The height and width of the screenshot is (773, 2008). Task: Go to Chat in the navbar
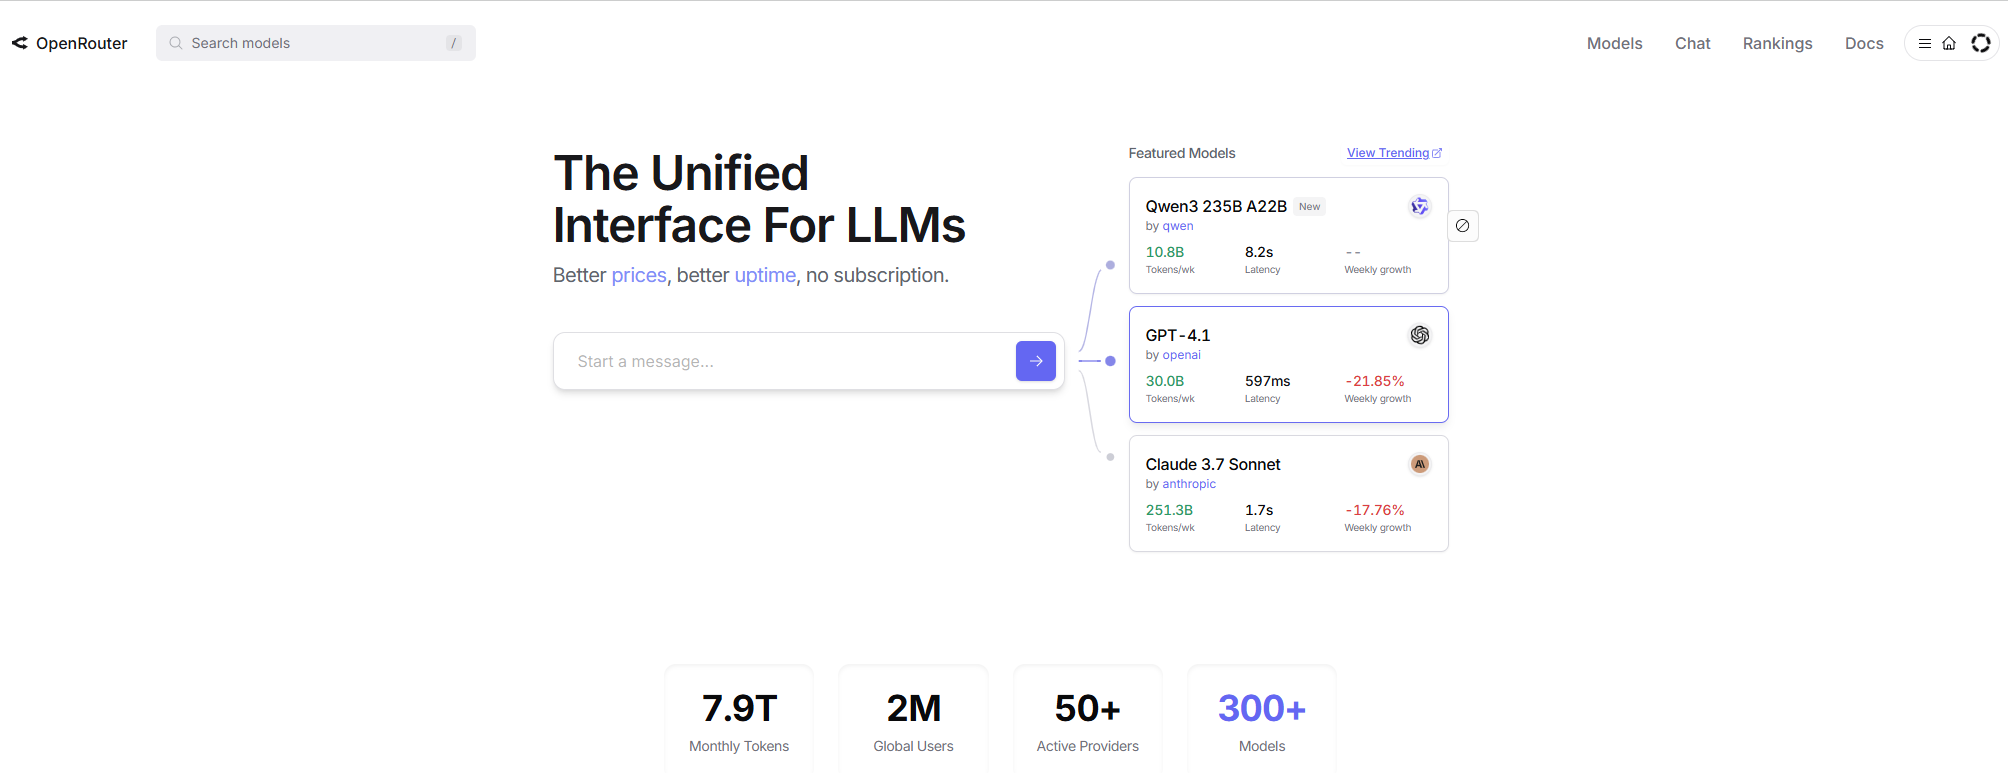pyautogui.click(x=1692, y=43)
